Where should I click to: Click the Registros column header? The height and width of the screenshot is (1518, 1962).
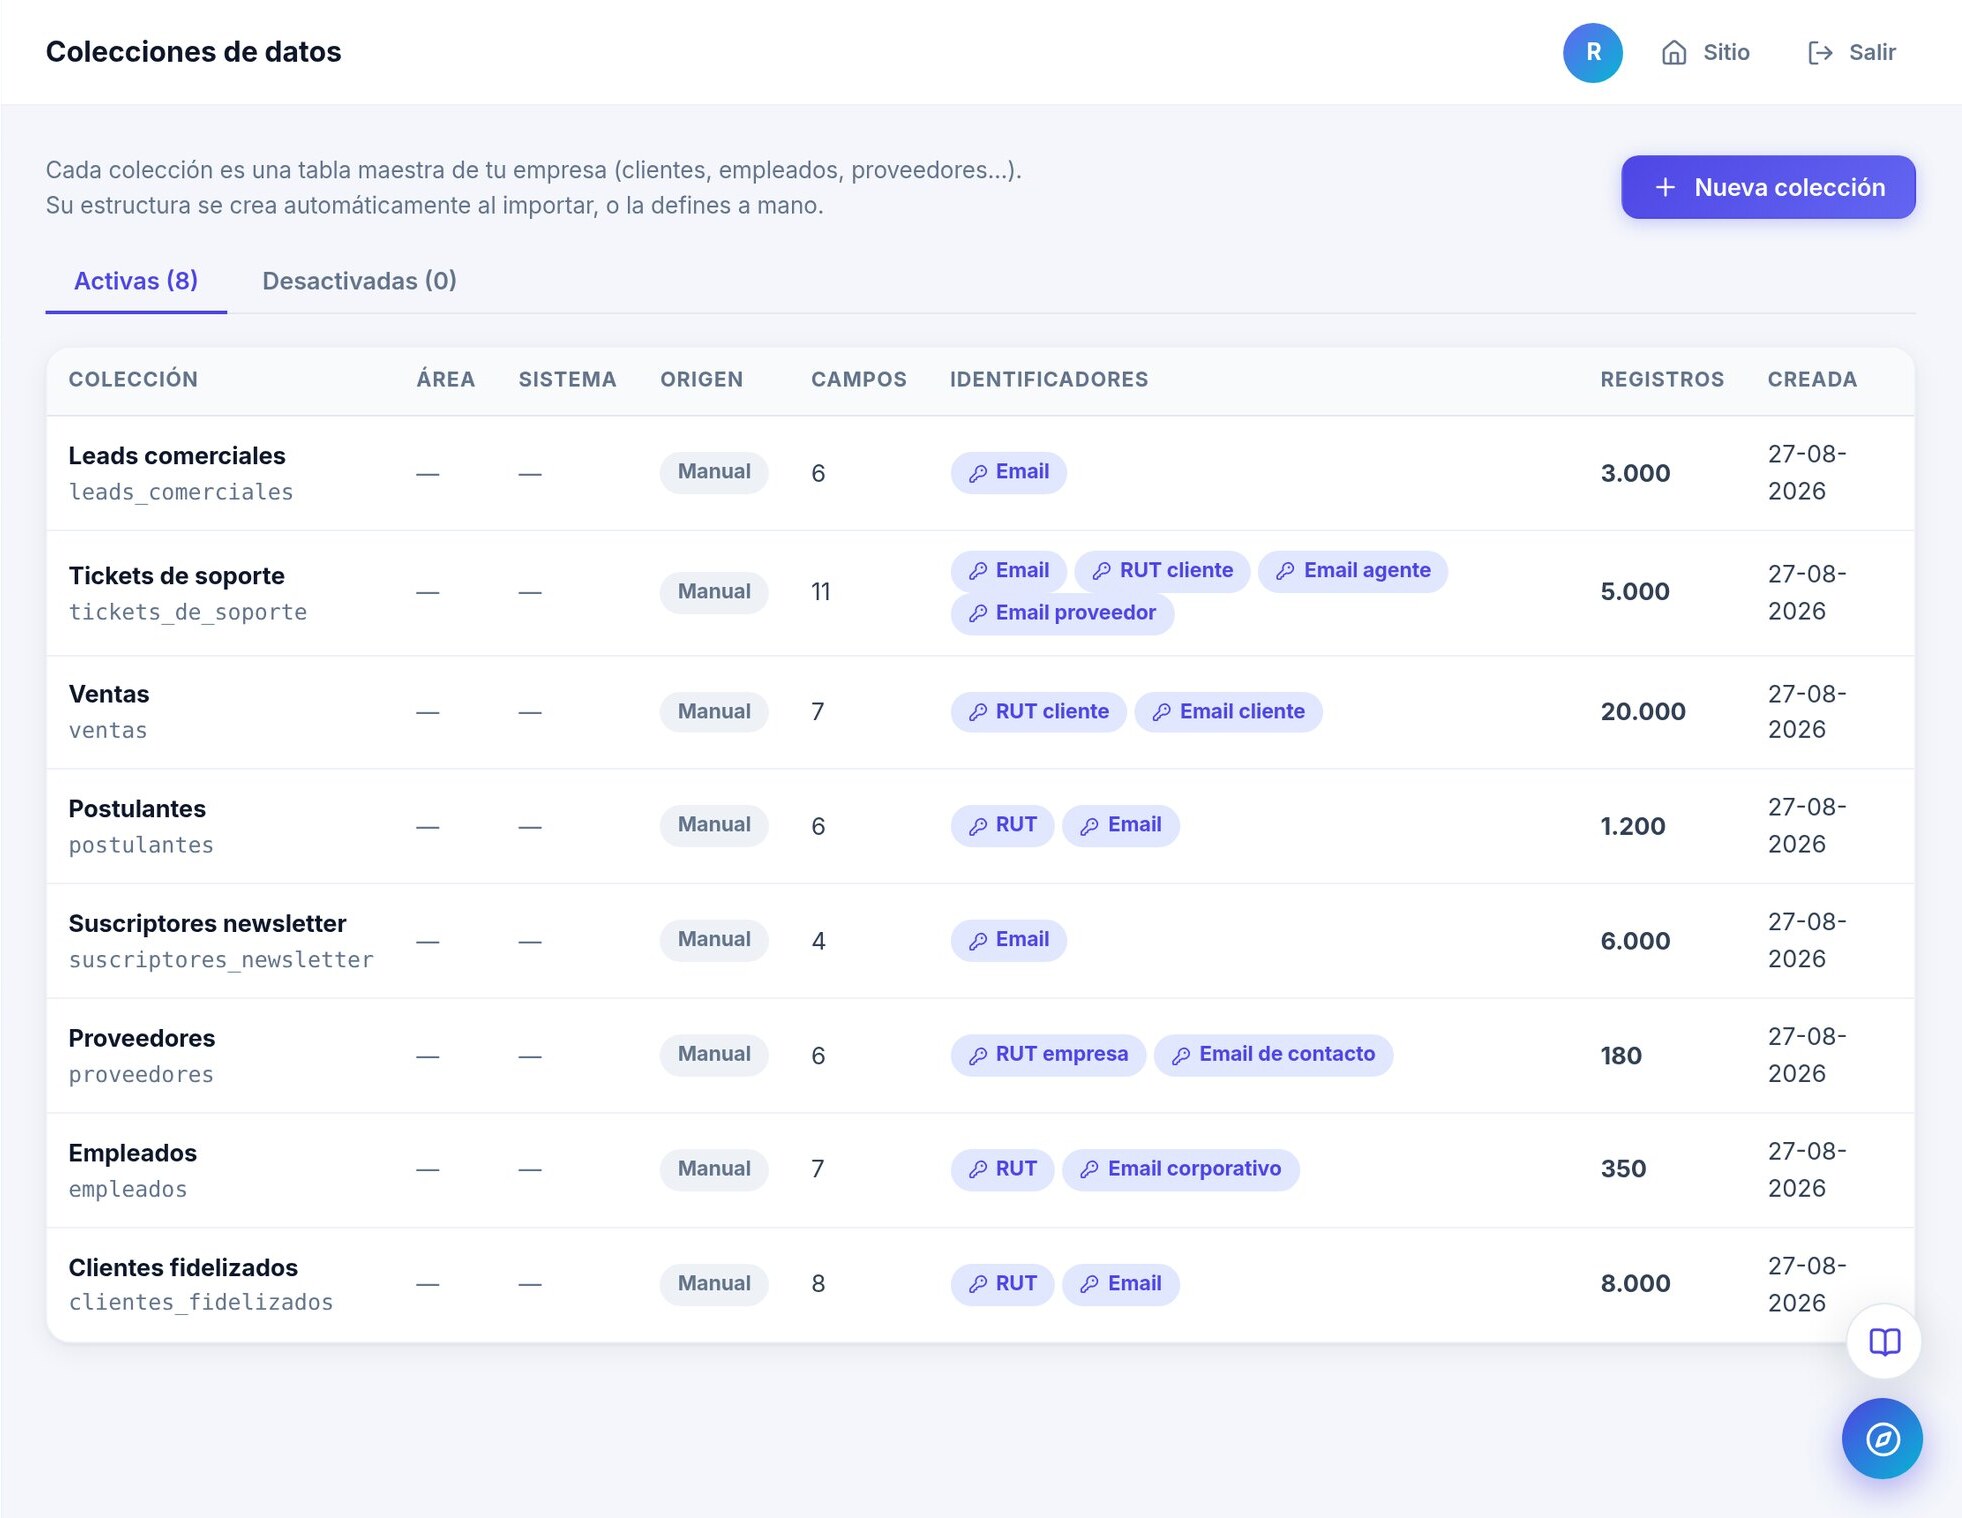[1661, 380]
